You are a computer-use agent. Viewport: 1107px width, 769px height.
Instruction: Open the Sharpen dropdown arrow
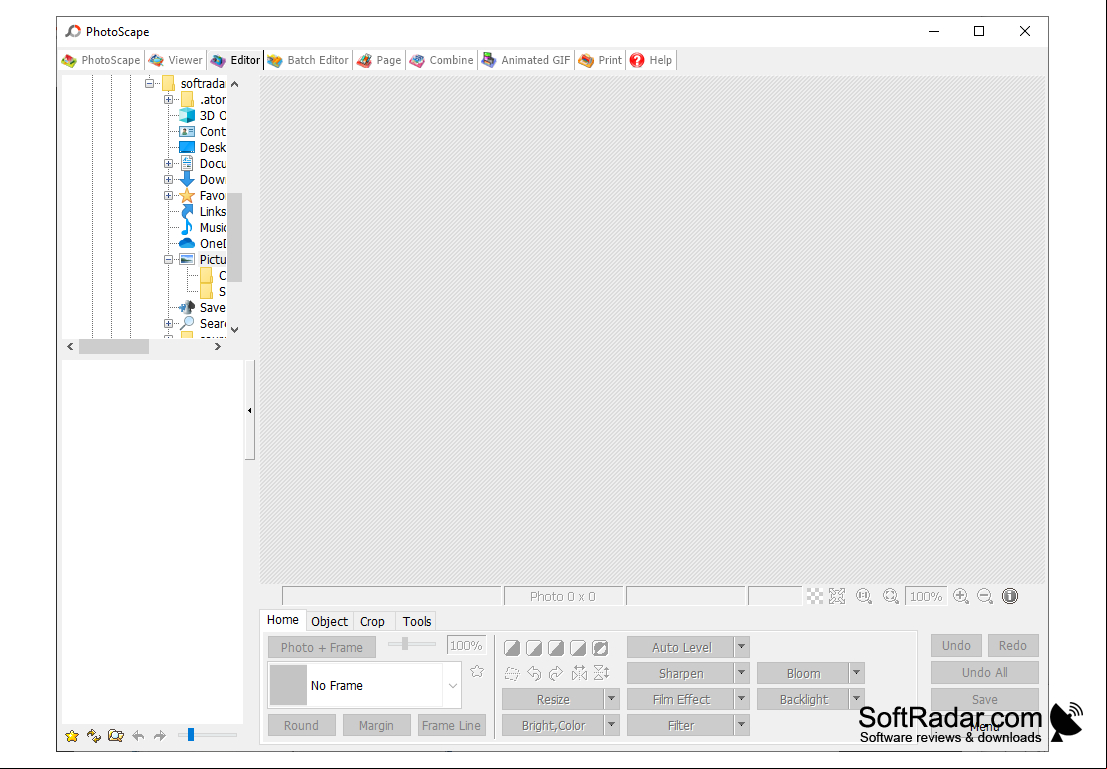(741, 673)
